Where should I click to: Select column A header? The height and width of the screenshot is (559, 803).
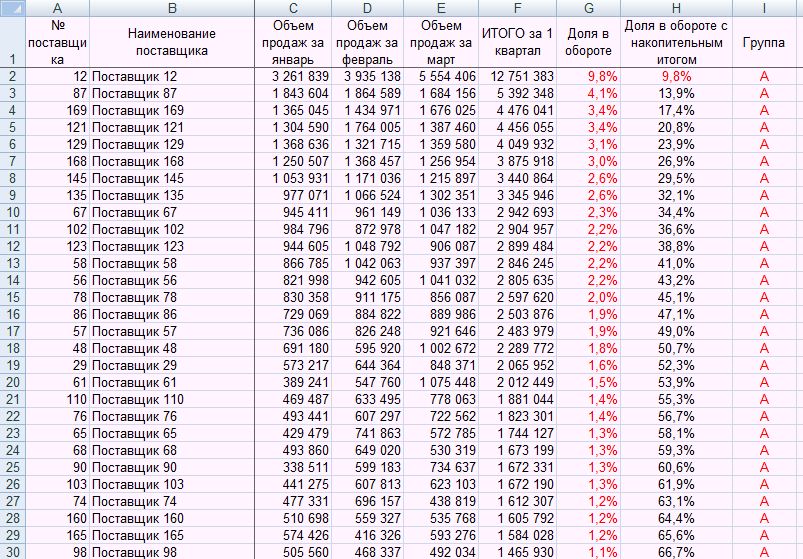click(57, 8)
